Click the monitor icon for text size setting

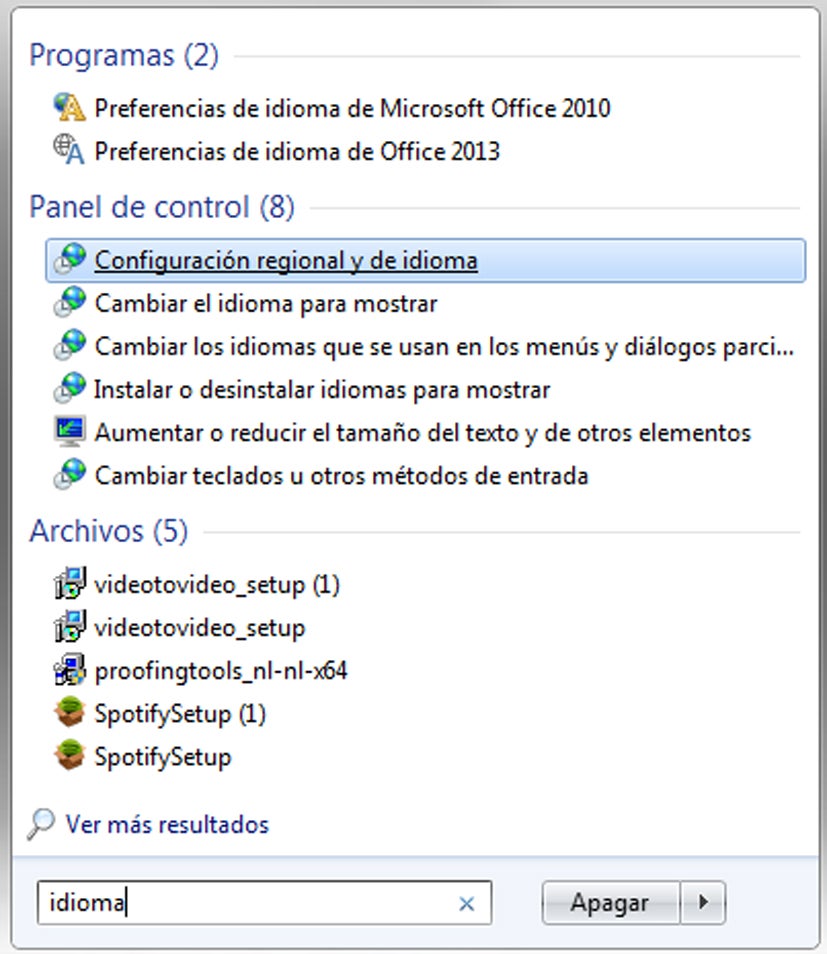pos(70,432)
